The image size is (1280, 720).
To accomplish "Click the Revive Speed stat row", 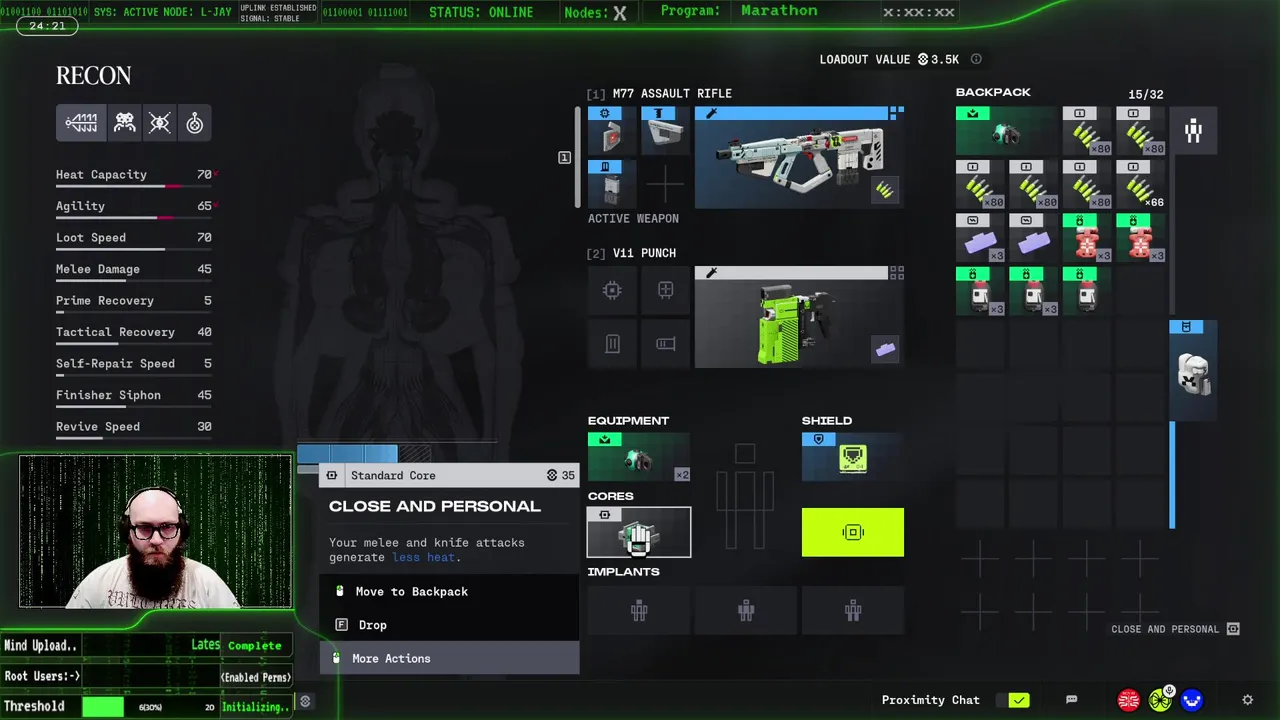I will [134, 427].
